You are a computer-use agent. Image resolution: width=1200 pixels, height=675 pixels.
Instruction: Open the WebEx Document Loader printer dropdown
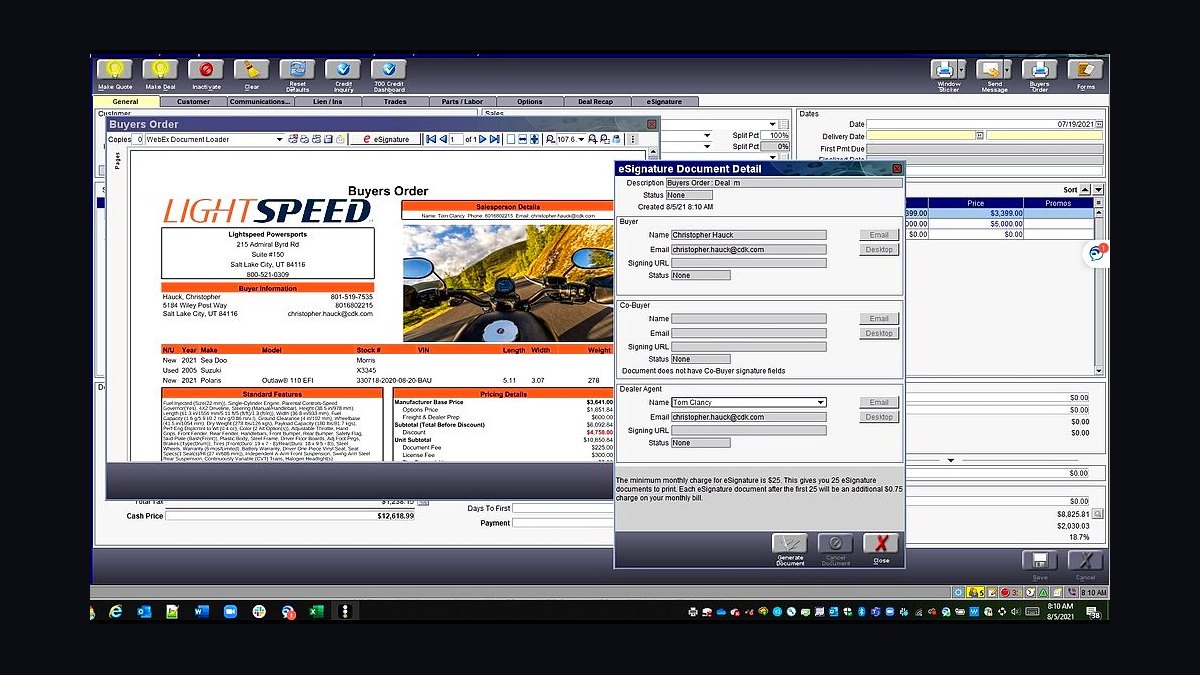point(279,140)
